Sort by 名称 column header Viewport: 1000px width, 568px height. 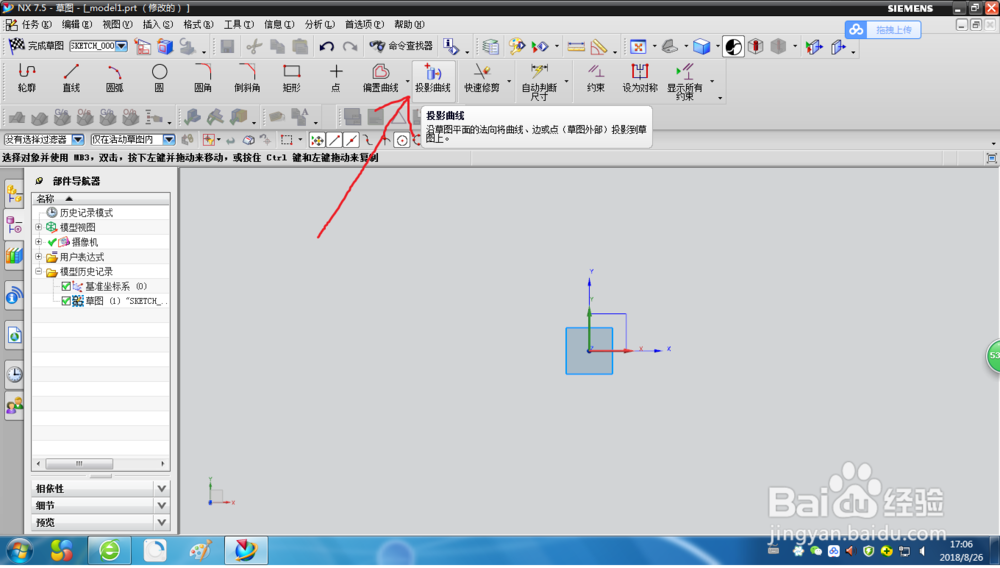pos(101,198)
